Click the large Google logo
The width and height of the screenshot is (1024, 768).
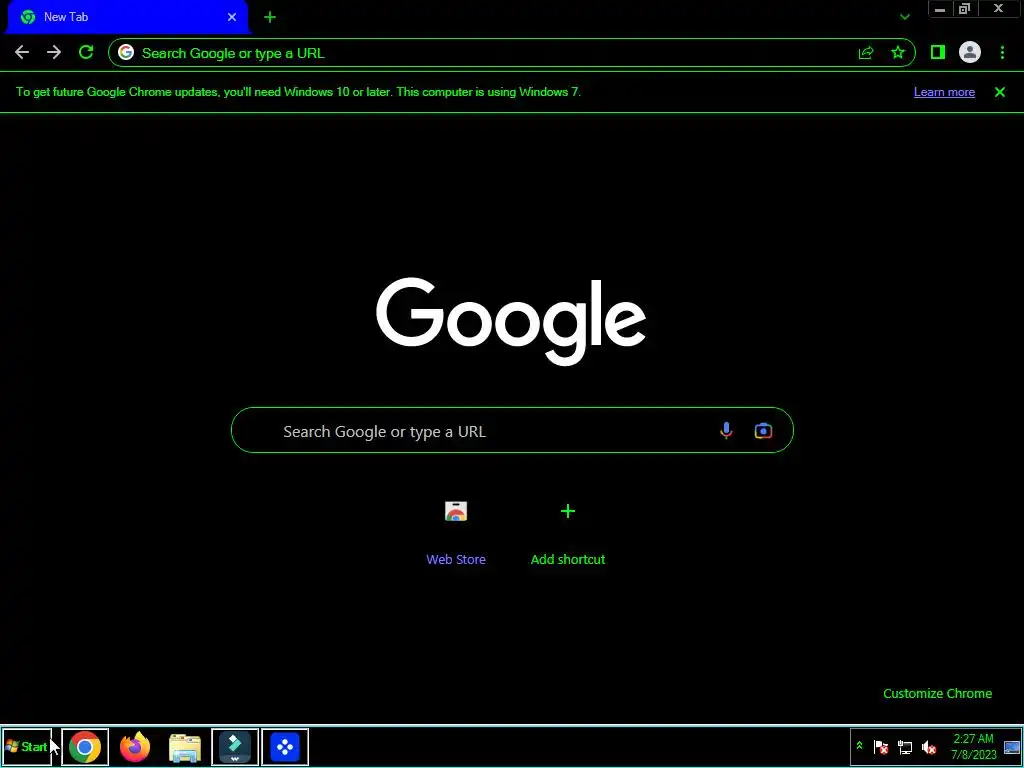[511, 321]
